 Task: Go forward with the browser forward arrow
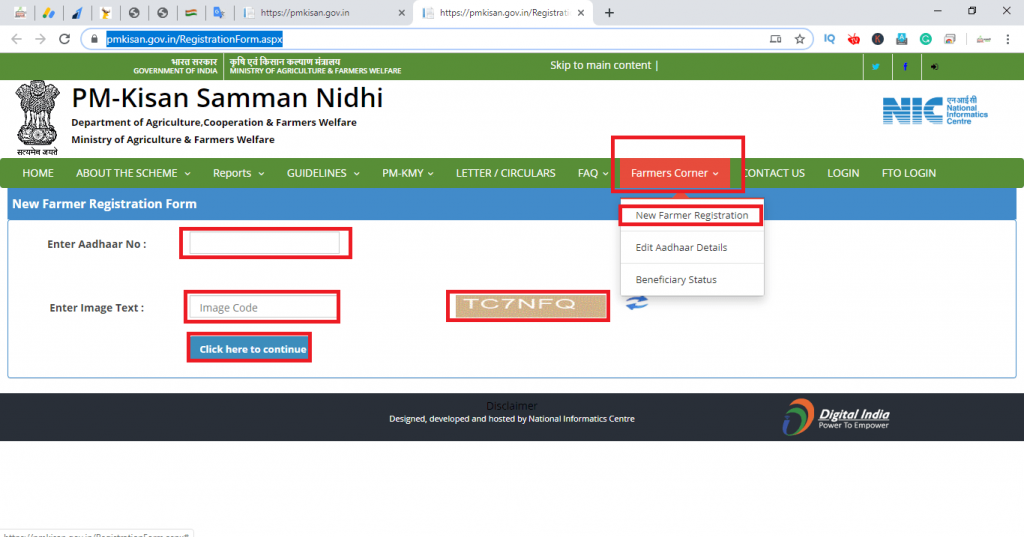(x=40, y=39)
